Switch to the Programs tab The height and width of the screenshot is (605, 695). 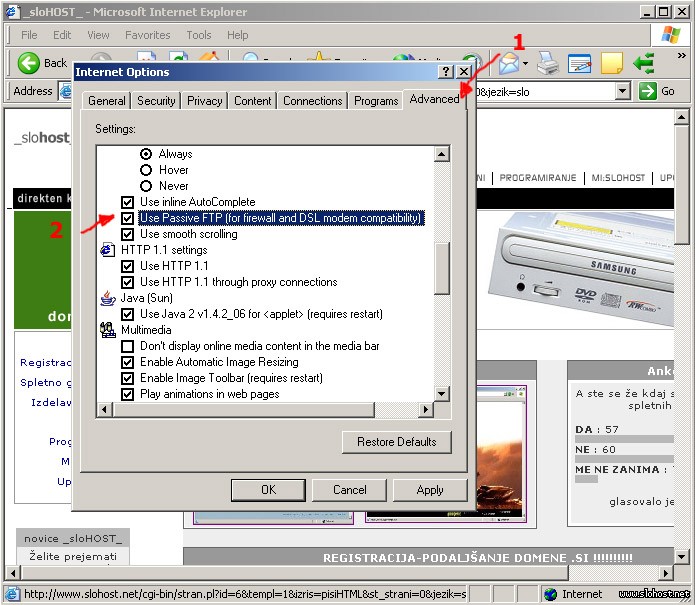point(376,101)
